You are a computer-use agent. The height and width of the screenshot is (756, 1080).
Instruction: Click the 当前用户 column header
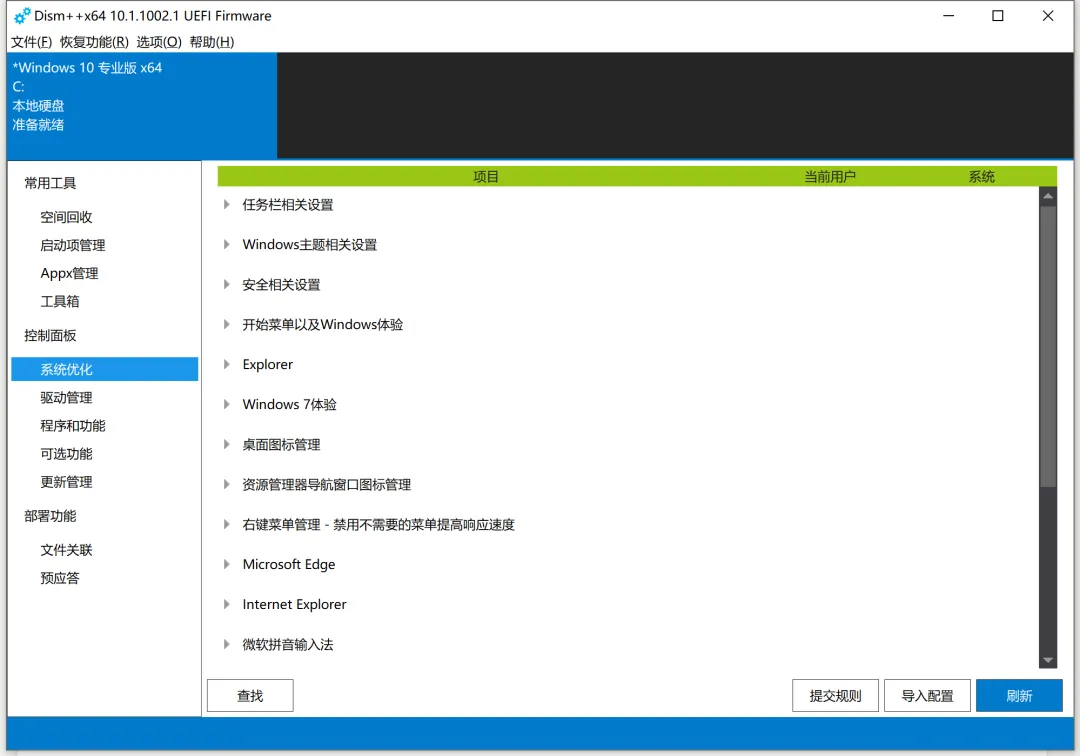(x=829, y=176)
